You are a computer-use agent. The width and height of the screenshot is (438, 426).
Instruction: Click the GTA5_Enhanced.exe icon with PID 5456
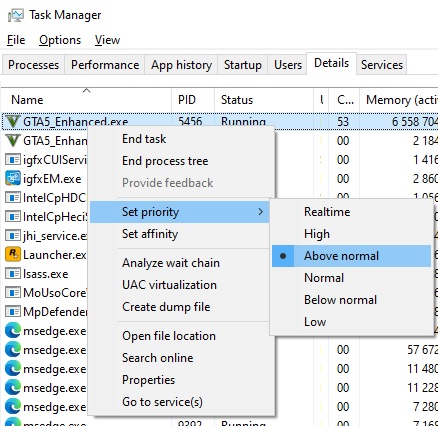13,122
